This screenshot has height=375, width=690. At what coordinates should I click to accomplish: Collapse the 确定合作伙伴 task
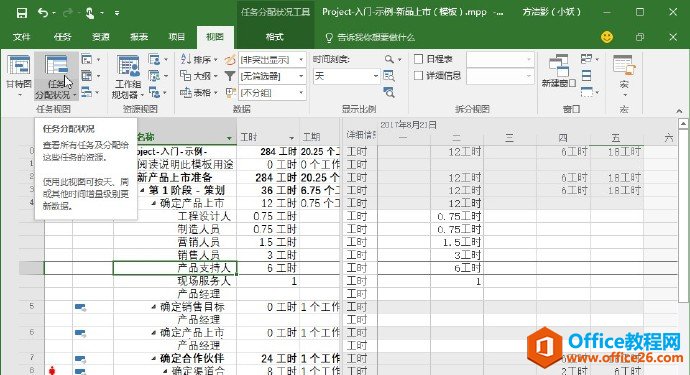pyautogui.click(x=154, y=359)
